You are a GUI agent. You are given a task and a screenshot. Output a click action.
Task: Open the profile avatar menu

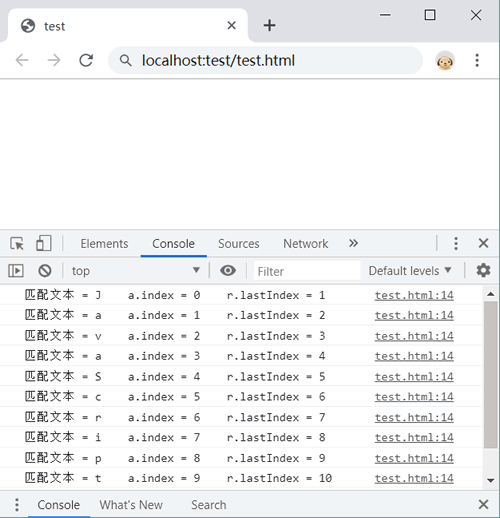pos(445,61)
